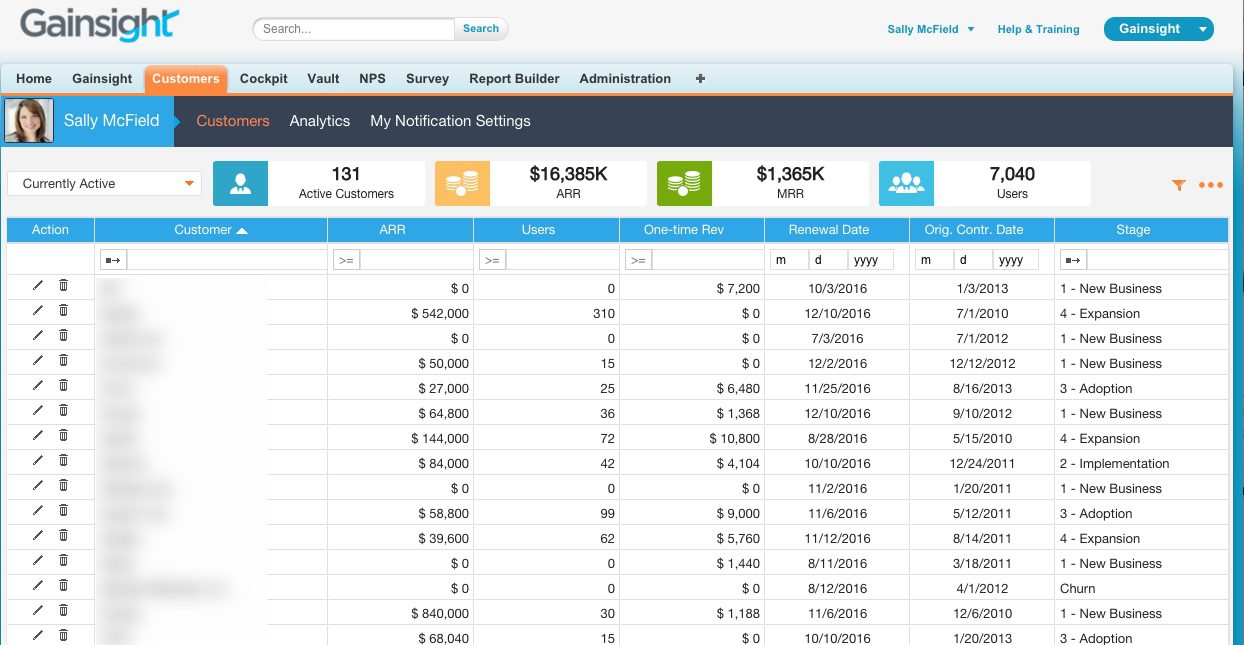Open the three-dot more options menu
Viewport: 1244px width, 645px height.
pos(1210,185)
